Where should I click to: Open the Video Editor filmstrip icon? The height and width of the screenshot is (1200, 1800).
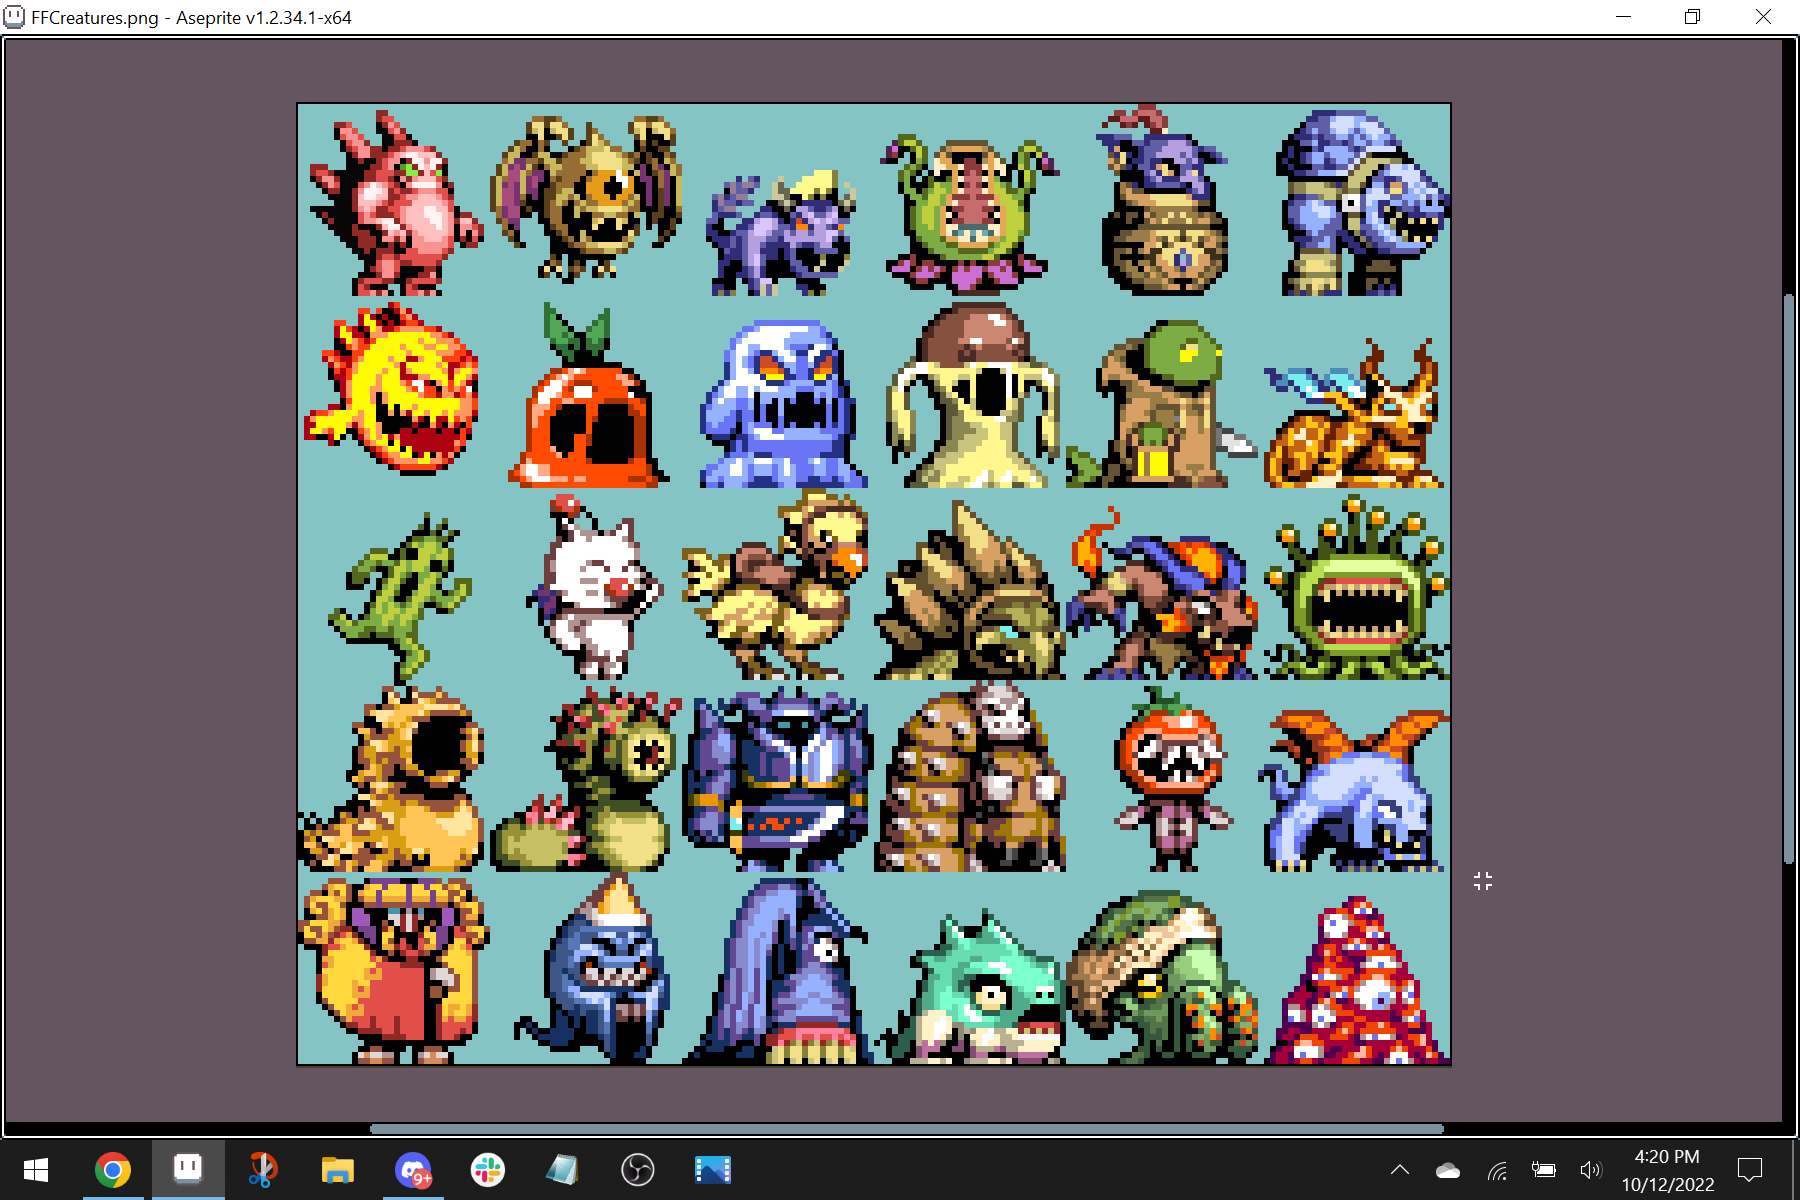(712, 1170)
